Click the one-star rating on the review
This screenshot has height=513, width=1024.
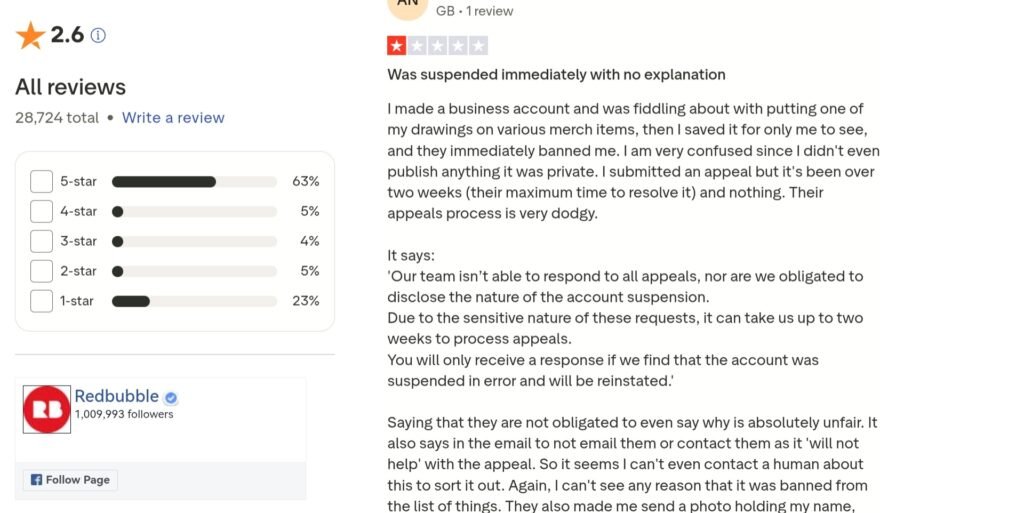[x=397, y=45]
